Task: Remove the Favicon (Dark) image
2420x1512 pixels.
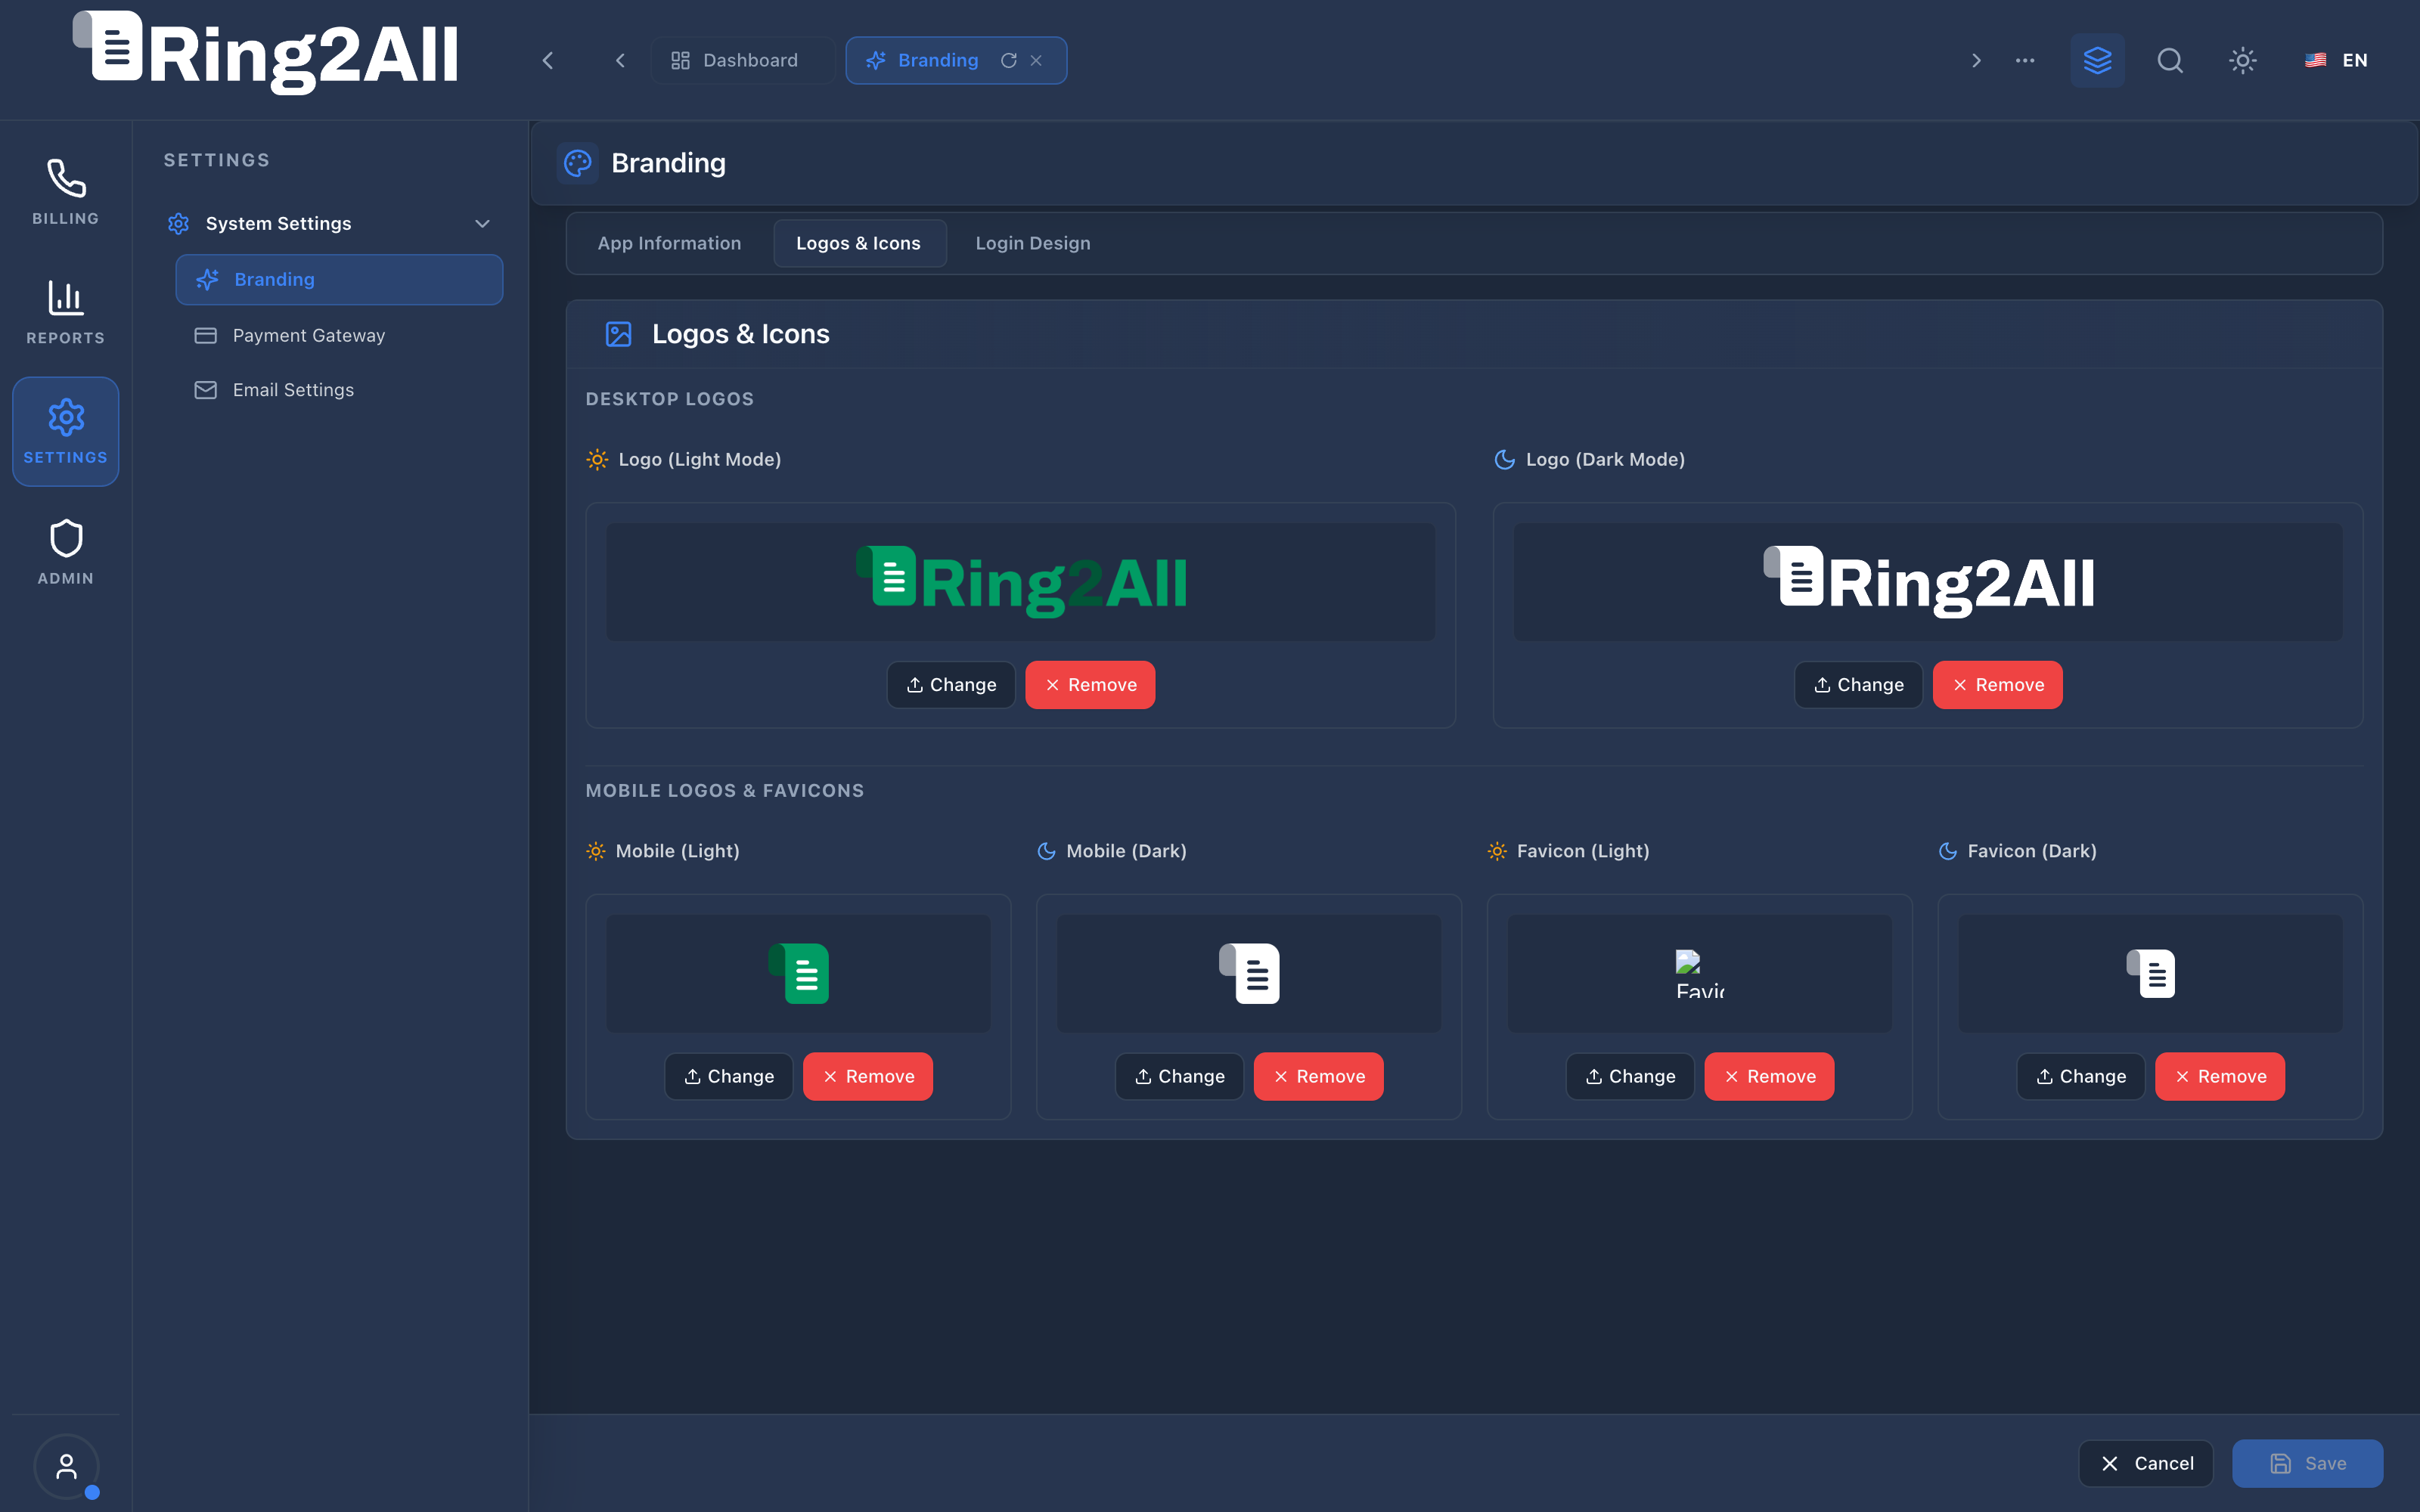Action: [2220, 1077]
